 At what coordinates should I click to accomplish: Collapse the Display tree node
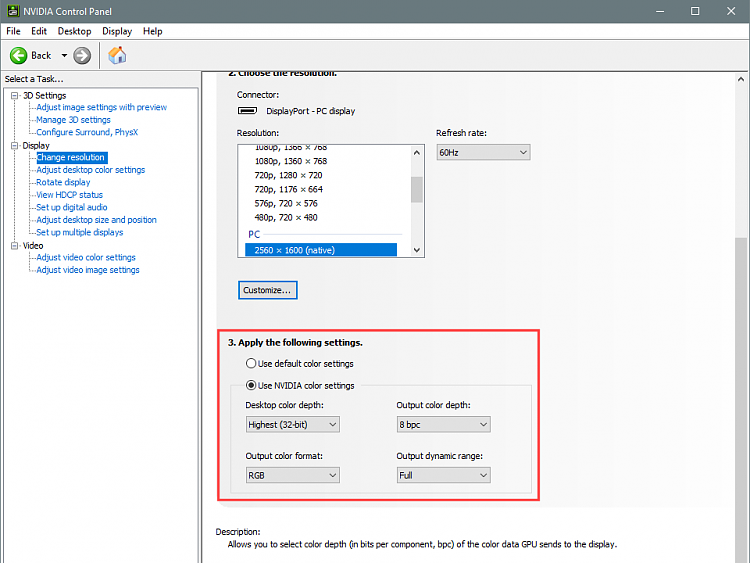tap(14, 145)
